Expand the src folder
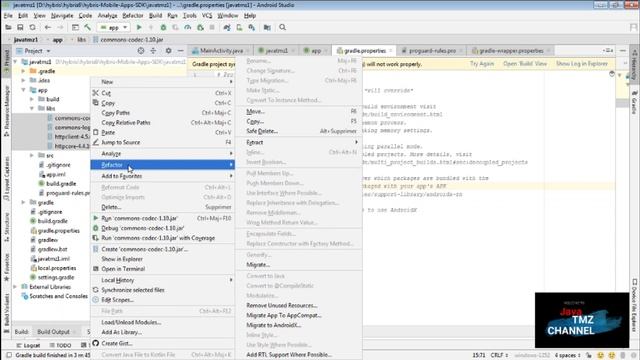This screenshot has height=360, width=640. point(32,156)
